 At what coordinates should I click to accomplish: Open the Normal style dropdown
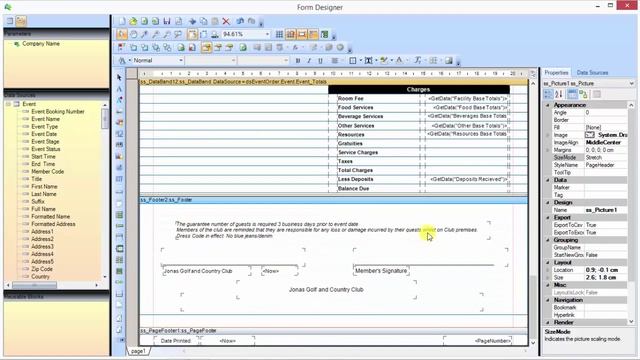(181, 60)
